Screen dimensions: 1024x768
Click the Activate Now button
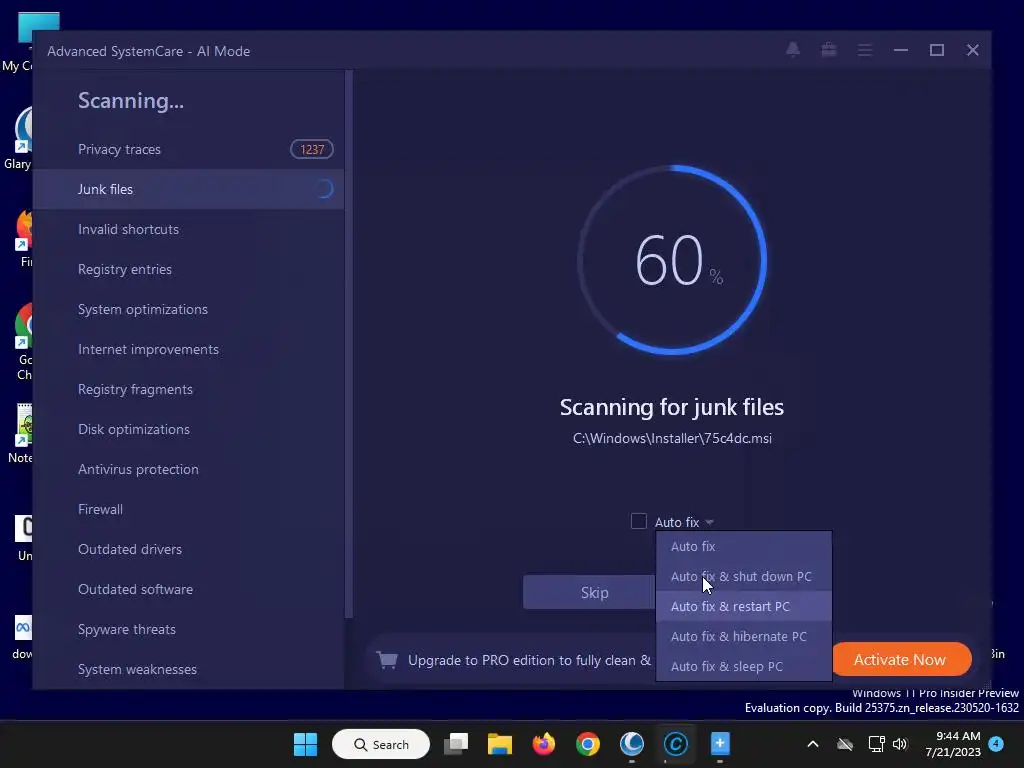click(900, 660)
